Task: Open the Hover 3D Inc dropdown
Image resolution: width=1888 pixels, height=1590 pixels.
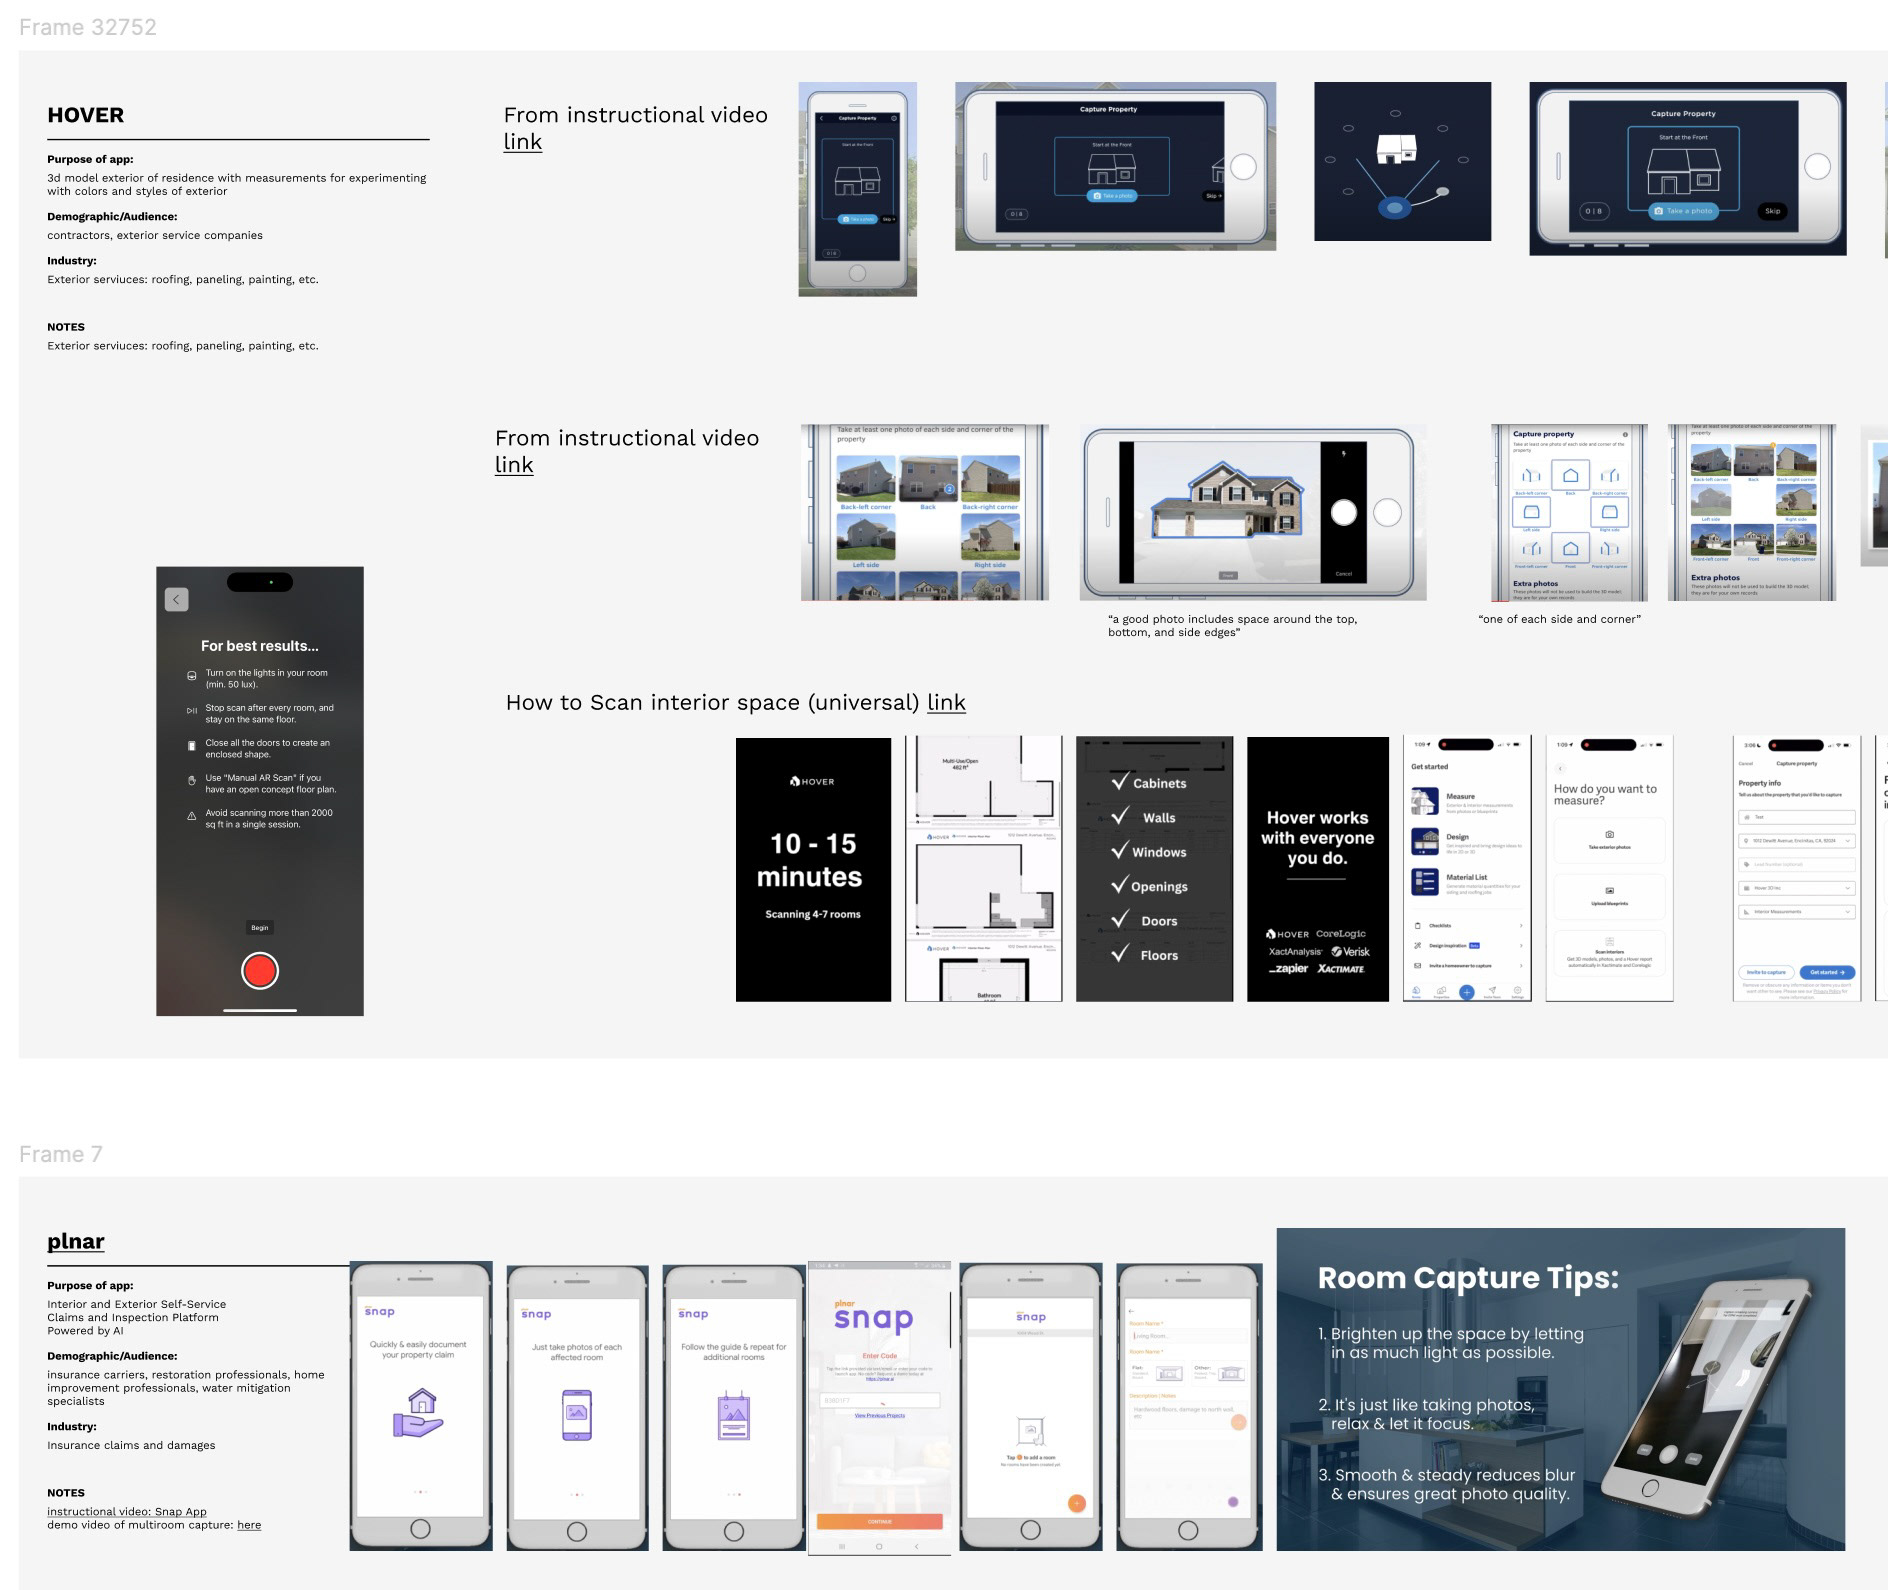Action: [1797, 888]
